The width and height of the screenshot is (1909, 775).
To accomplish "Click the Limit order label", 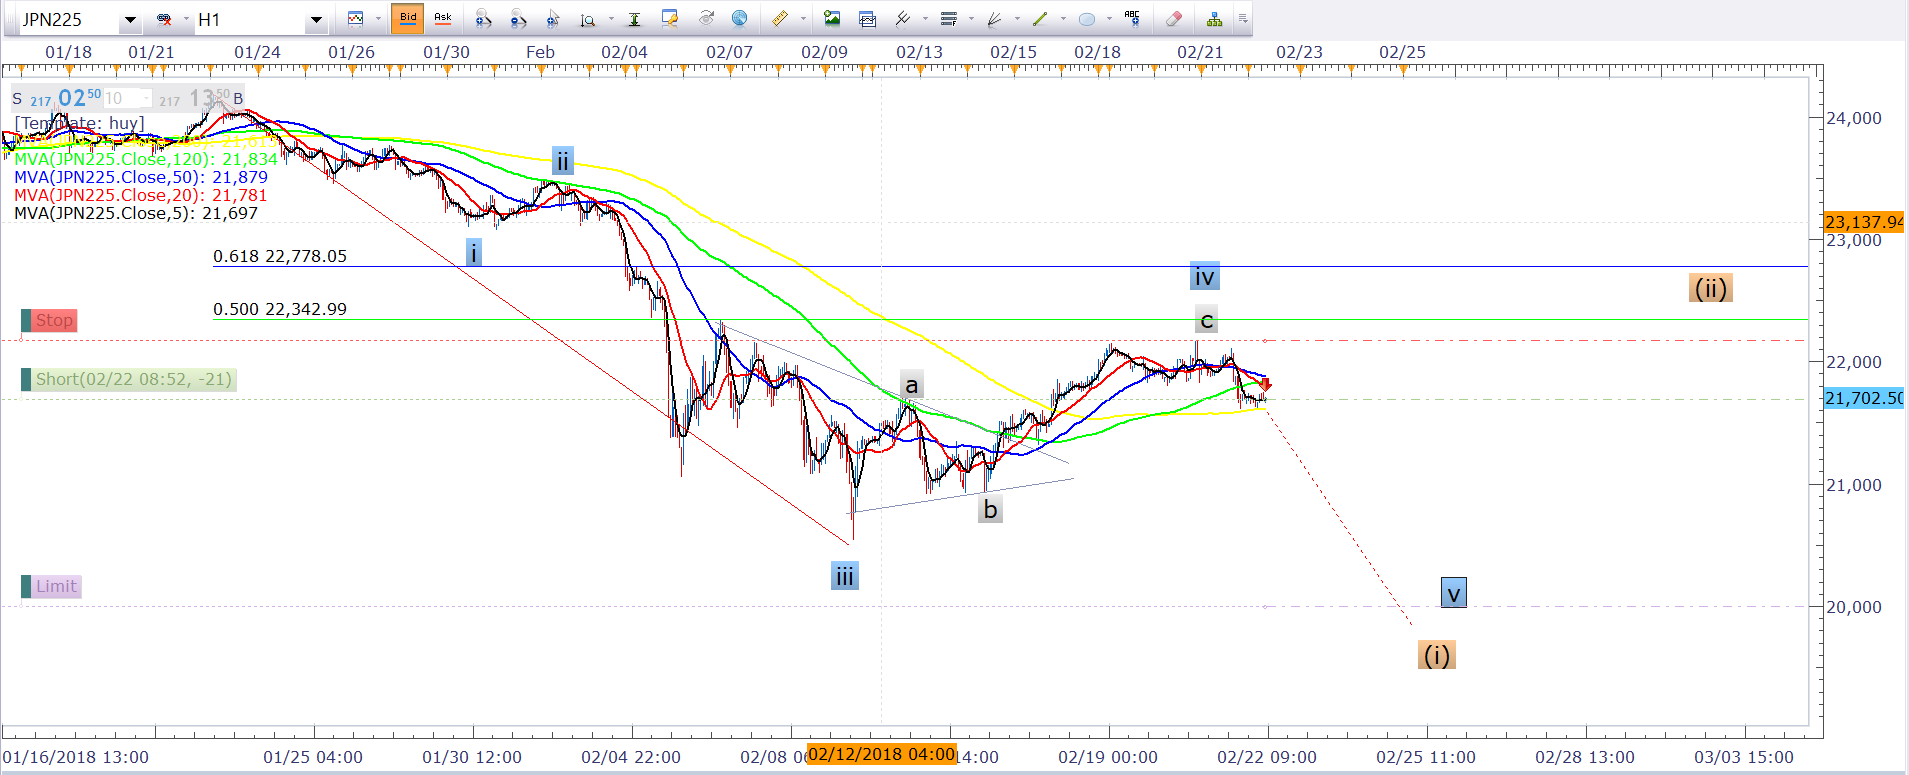I will [x=56, y=586].
